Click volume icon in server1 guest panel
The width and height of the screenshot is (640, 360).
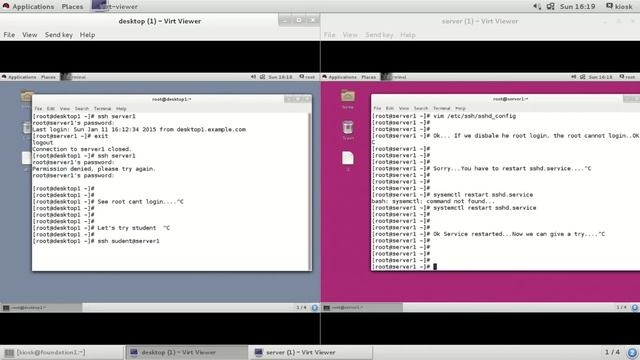coord(574,77)
